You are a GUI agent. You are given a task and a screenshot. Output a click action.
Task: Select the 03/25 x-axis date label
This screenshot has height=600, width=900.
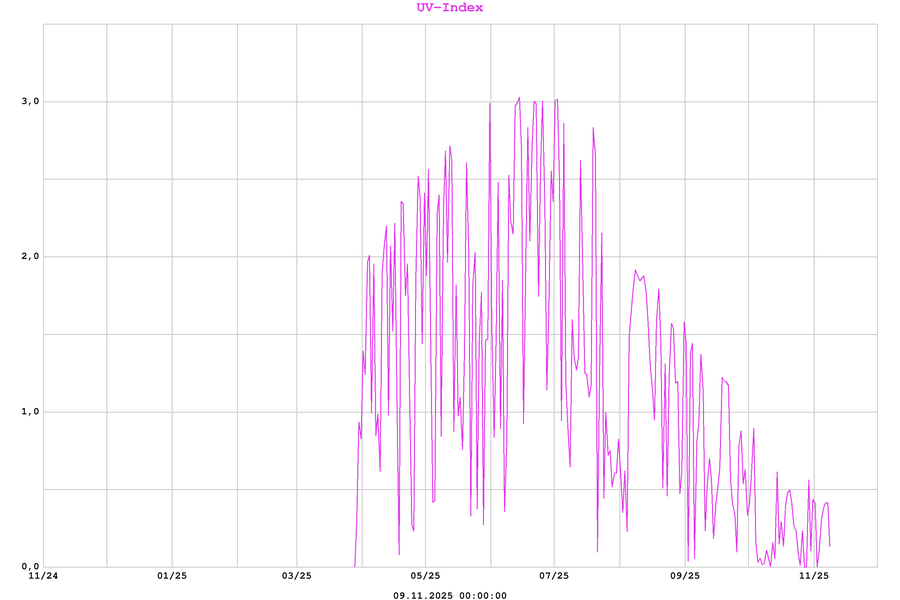(297, 576)
